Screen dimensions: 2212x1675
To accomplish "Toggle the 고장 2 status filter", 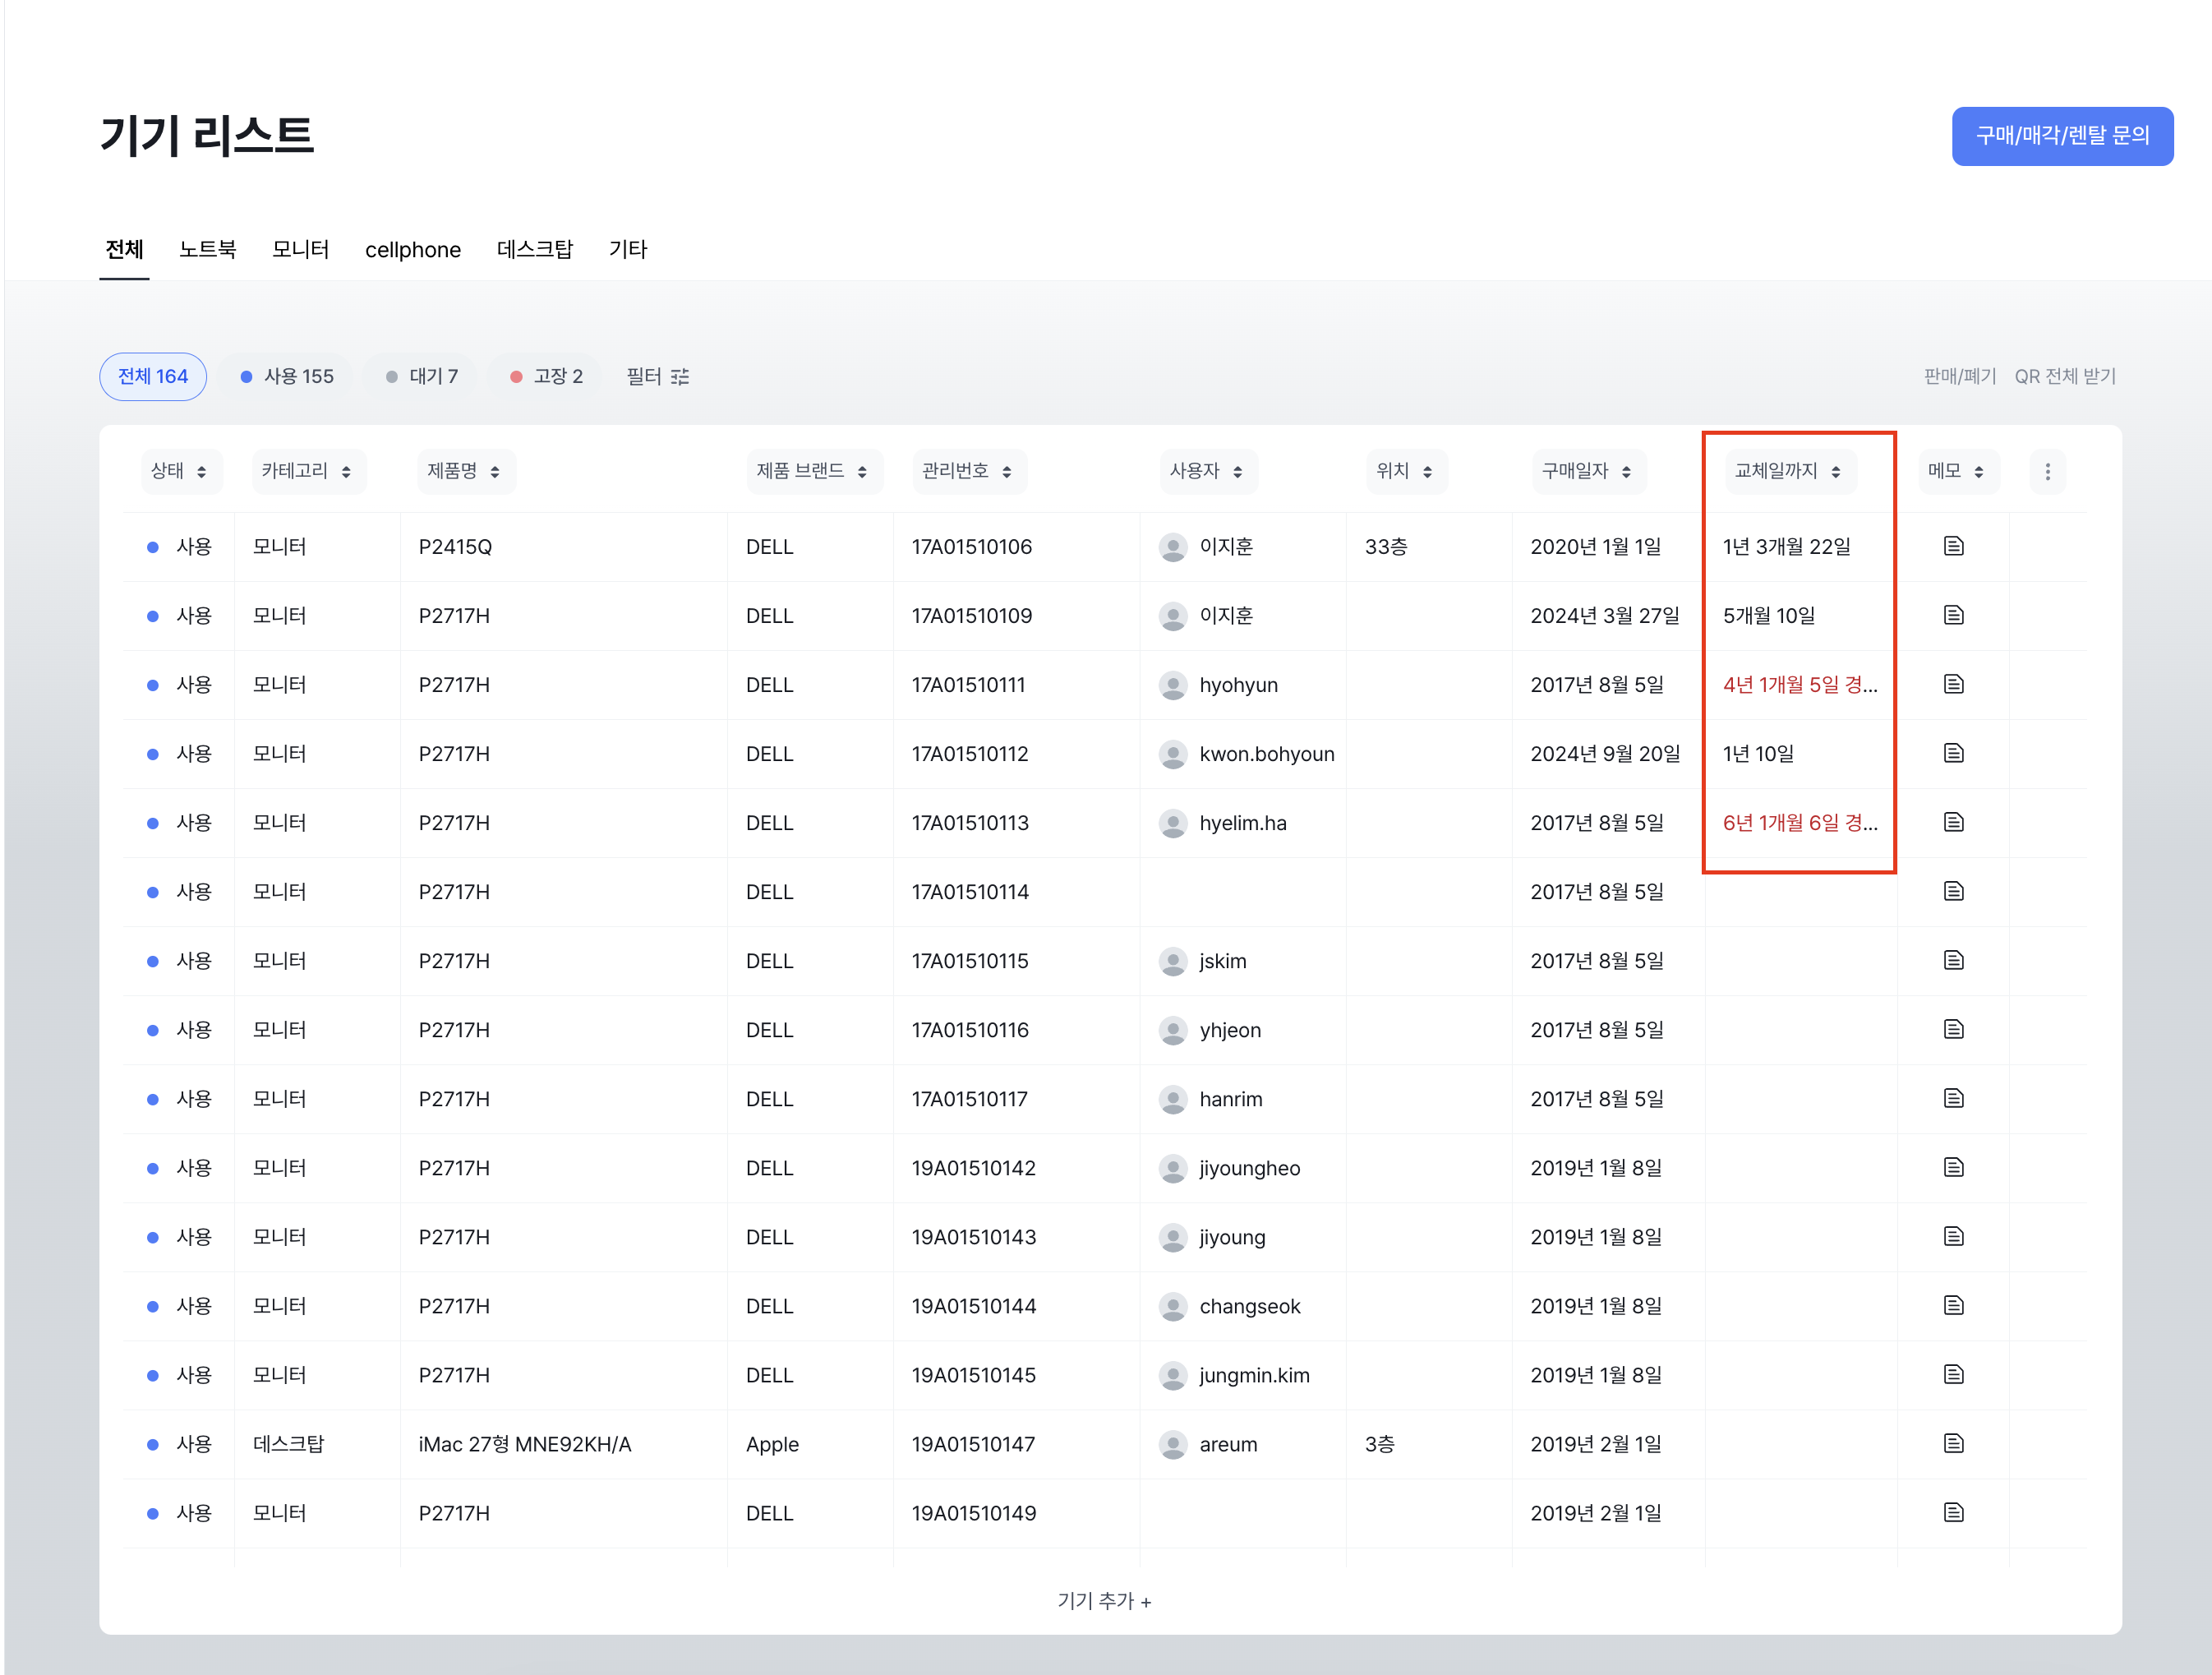I will pyautogui.click(x=546, y=377).
